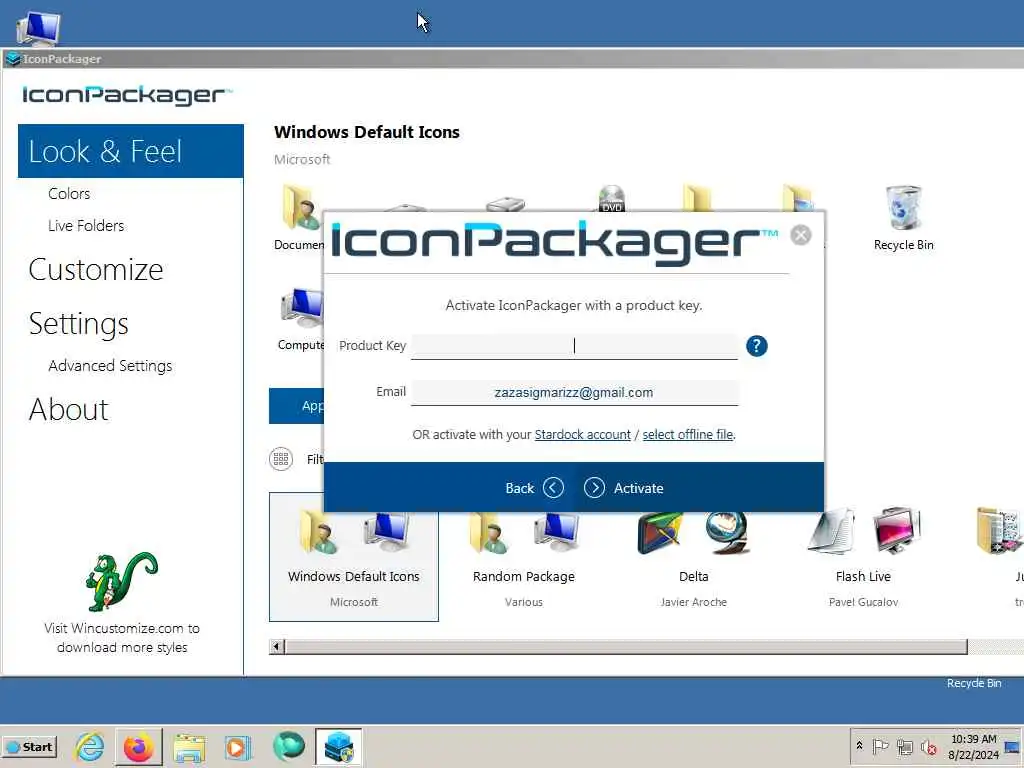Click the green swirl taskbar application icon
Image resolution: width=1024 pixels, height=768 pixels.
tap(288, 746)
